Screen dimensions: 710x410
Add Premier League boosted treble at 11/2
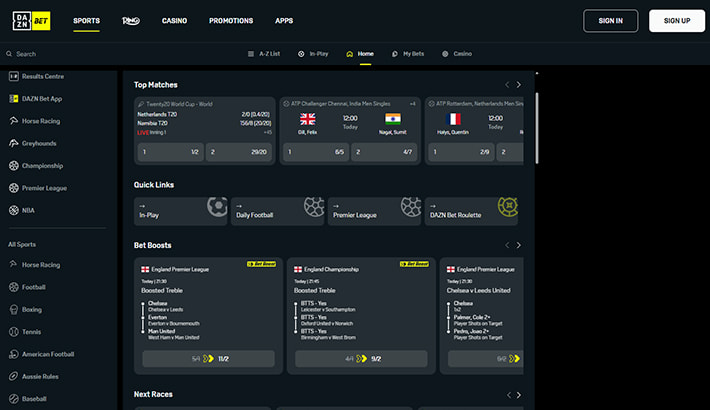coord(208,359)
